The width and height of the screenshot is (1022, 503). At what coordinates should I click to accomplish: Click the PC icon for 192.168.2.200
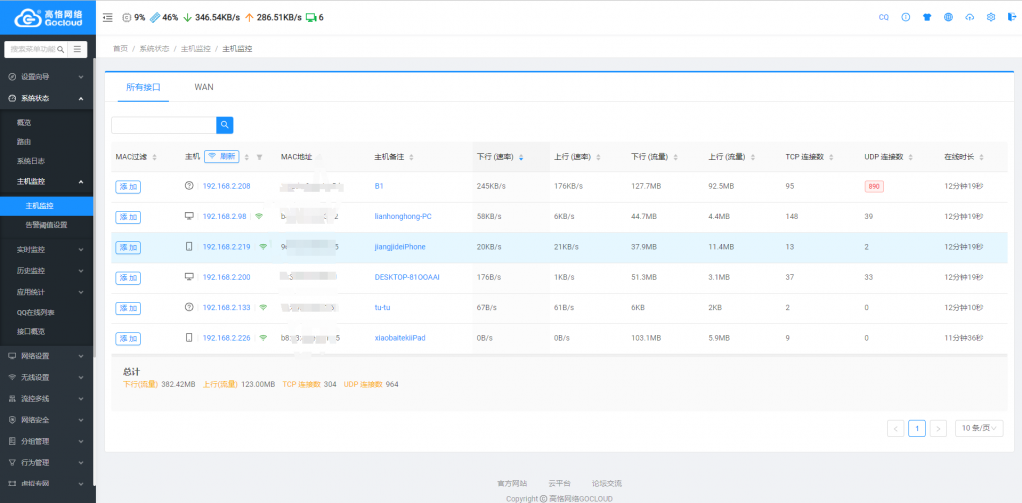tap(189, 277)
